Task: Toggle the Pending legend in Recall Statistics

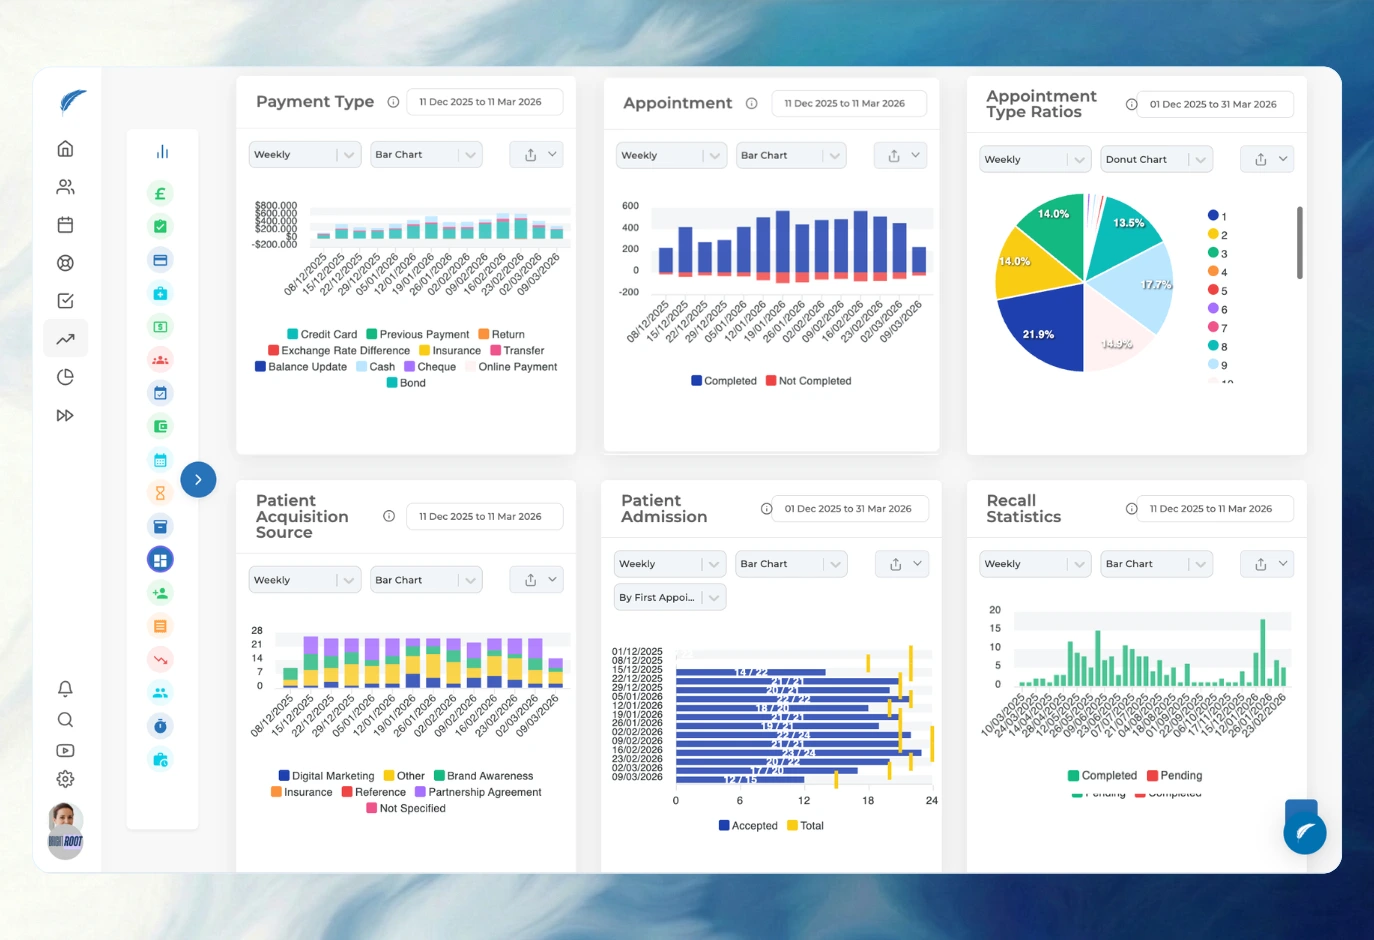Action: (1175, 775)
